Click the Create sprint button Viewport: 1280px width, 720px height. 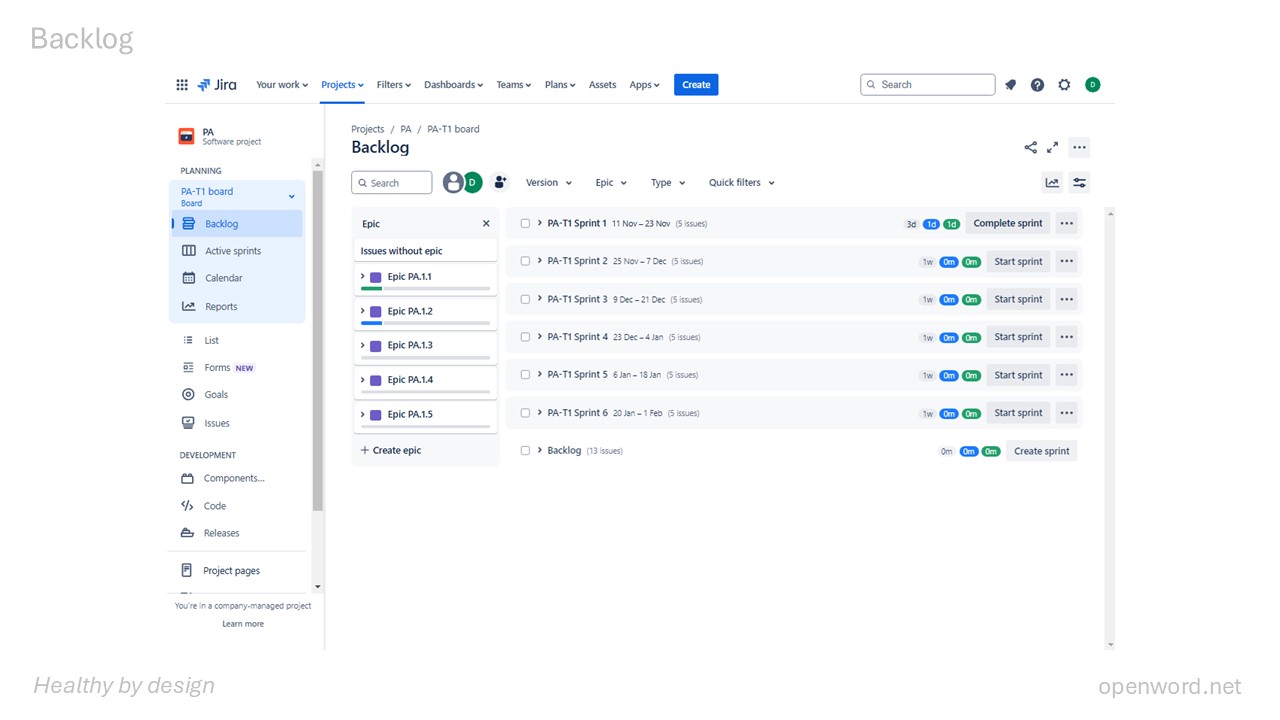pos(1041,451)
